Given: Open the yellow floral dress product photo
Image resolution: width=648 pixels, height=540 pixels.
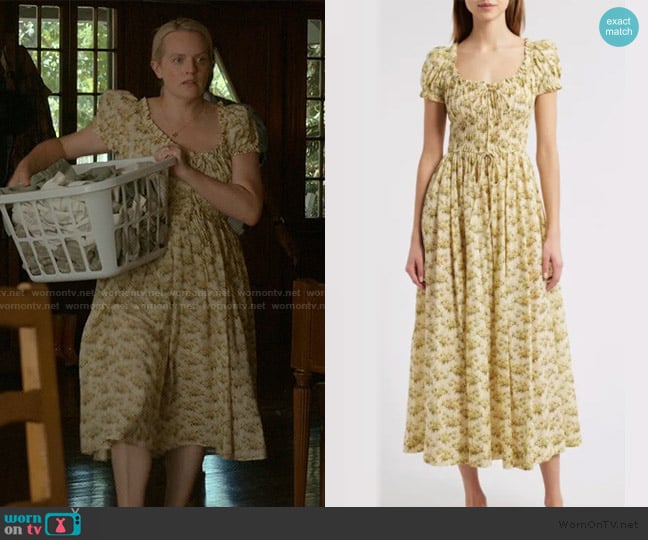Looking at the screenshot, I should pyautogui.click(x=486, y=253).
